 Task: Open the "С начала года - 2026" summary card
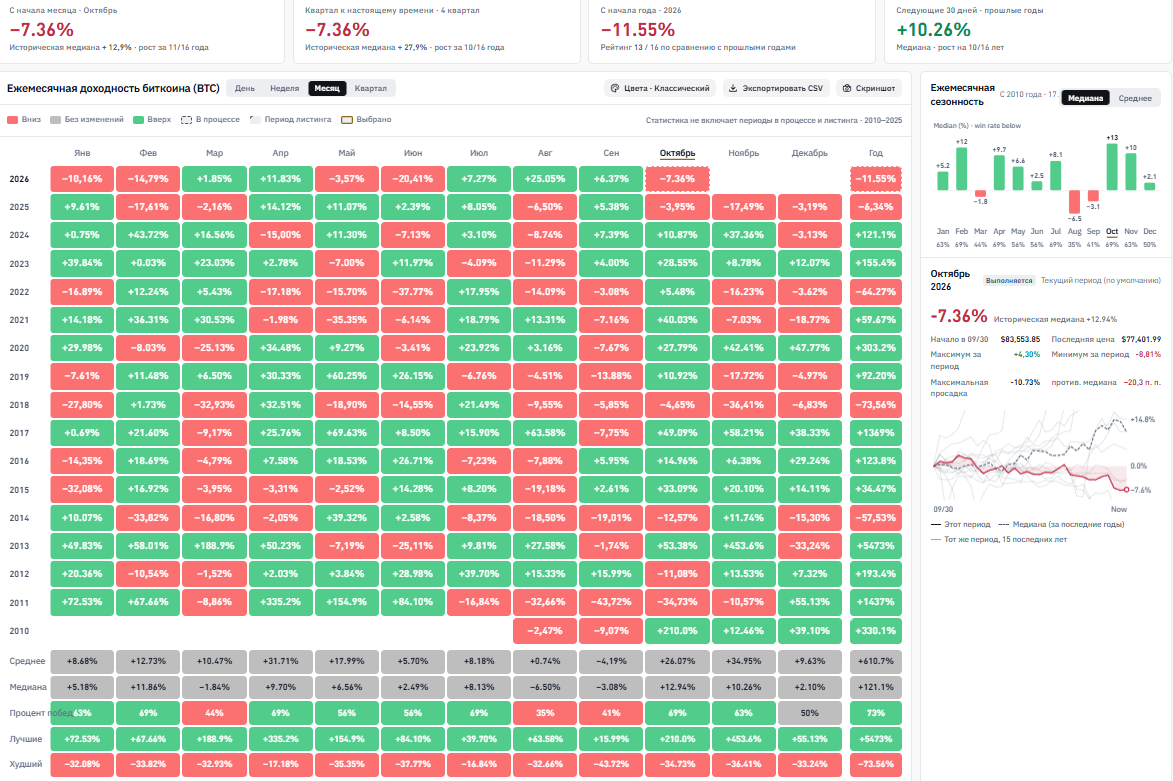pyautogui.click(x=733, y=30)
